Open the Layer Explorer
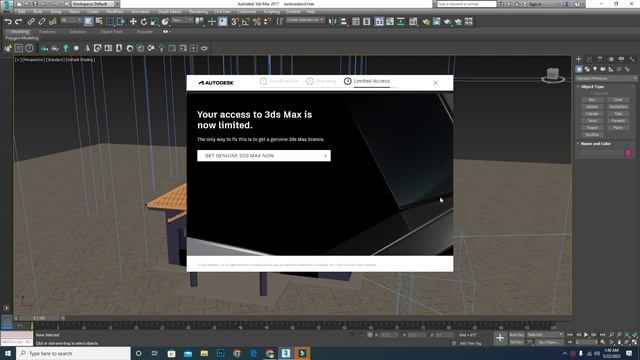Screen dimensions: 640x360 [367, 22]
